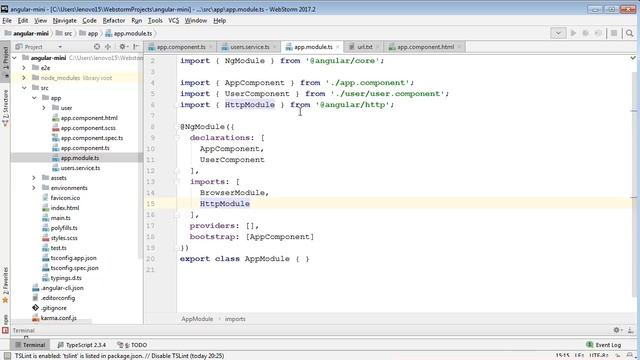Expand the e2e folder
Viewport: 640px width, 360px height.
tap(24, 68)
